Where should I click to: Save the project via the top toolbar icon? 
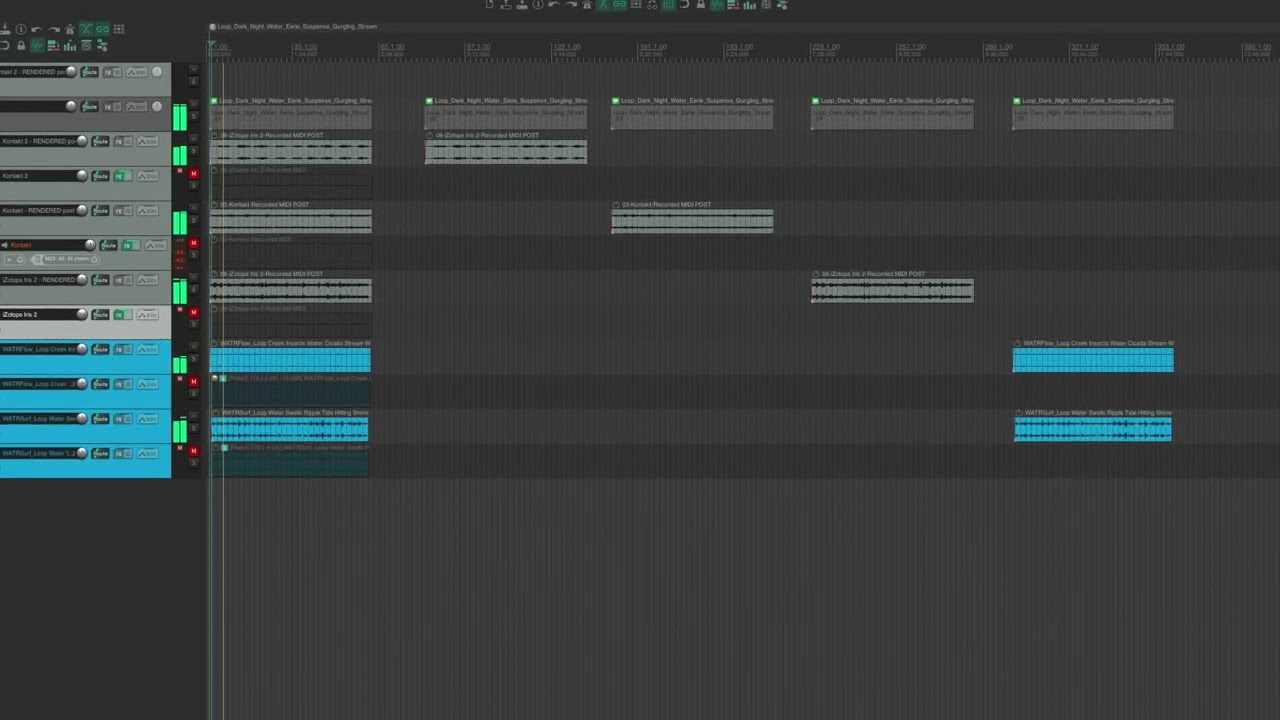(x=522, y=5)
